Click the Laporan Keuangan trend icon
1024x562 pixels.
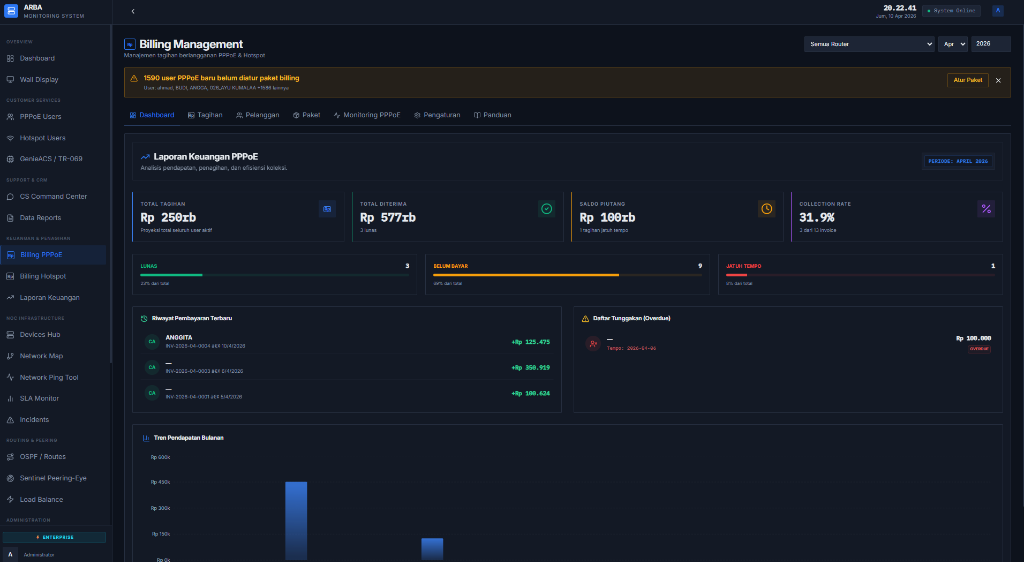pos(10,298)
